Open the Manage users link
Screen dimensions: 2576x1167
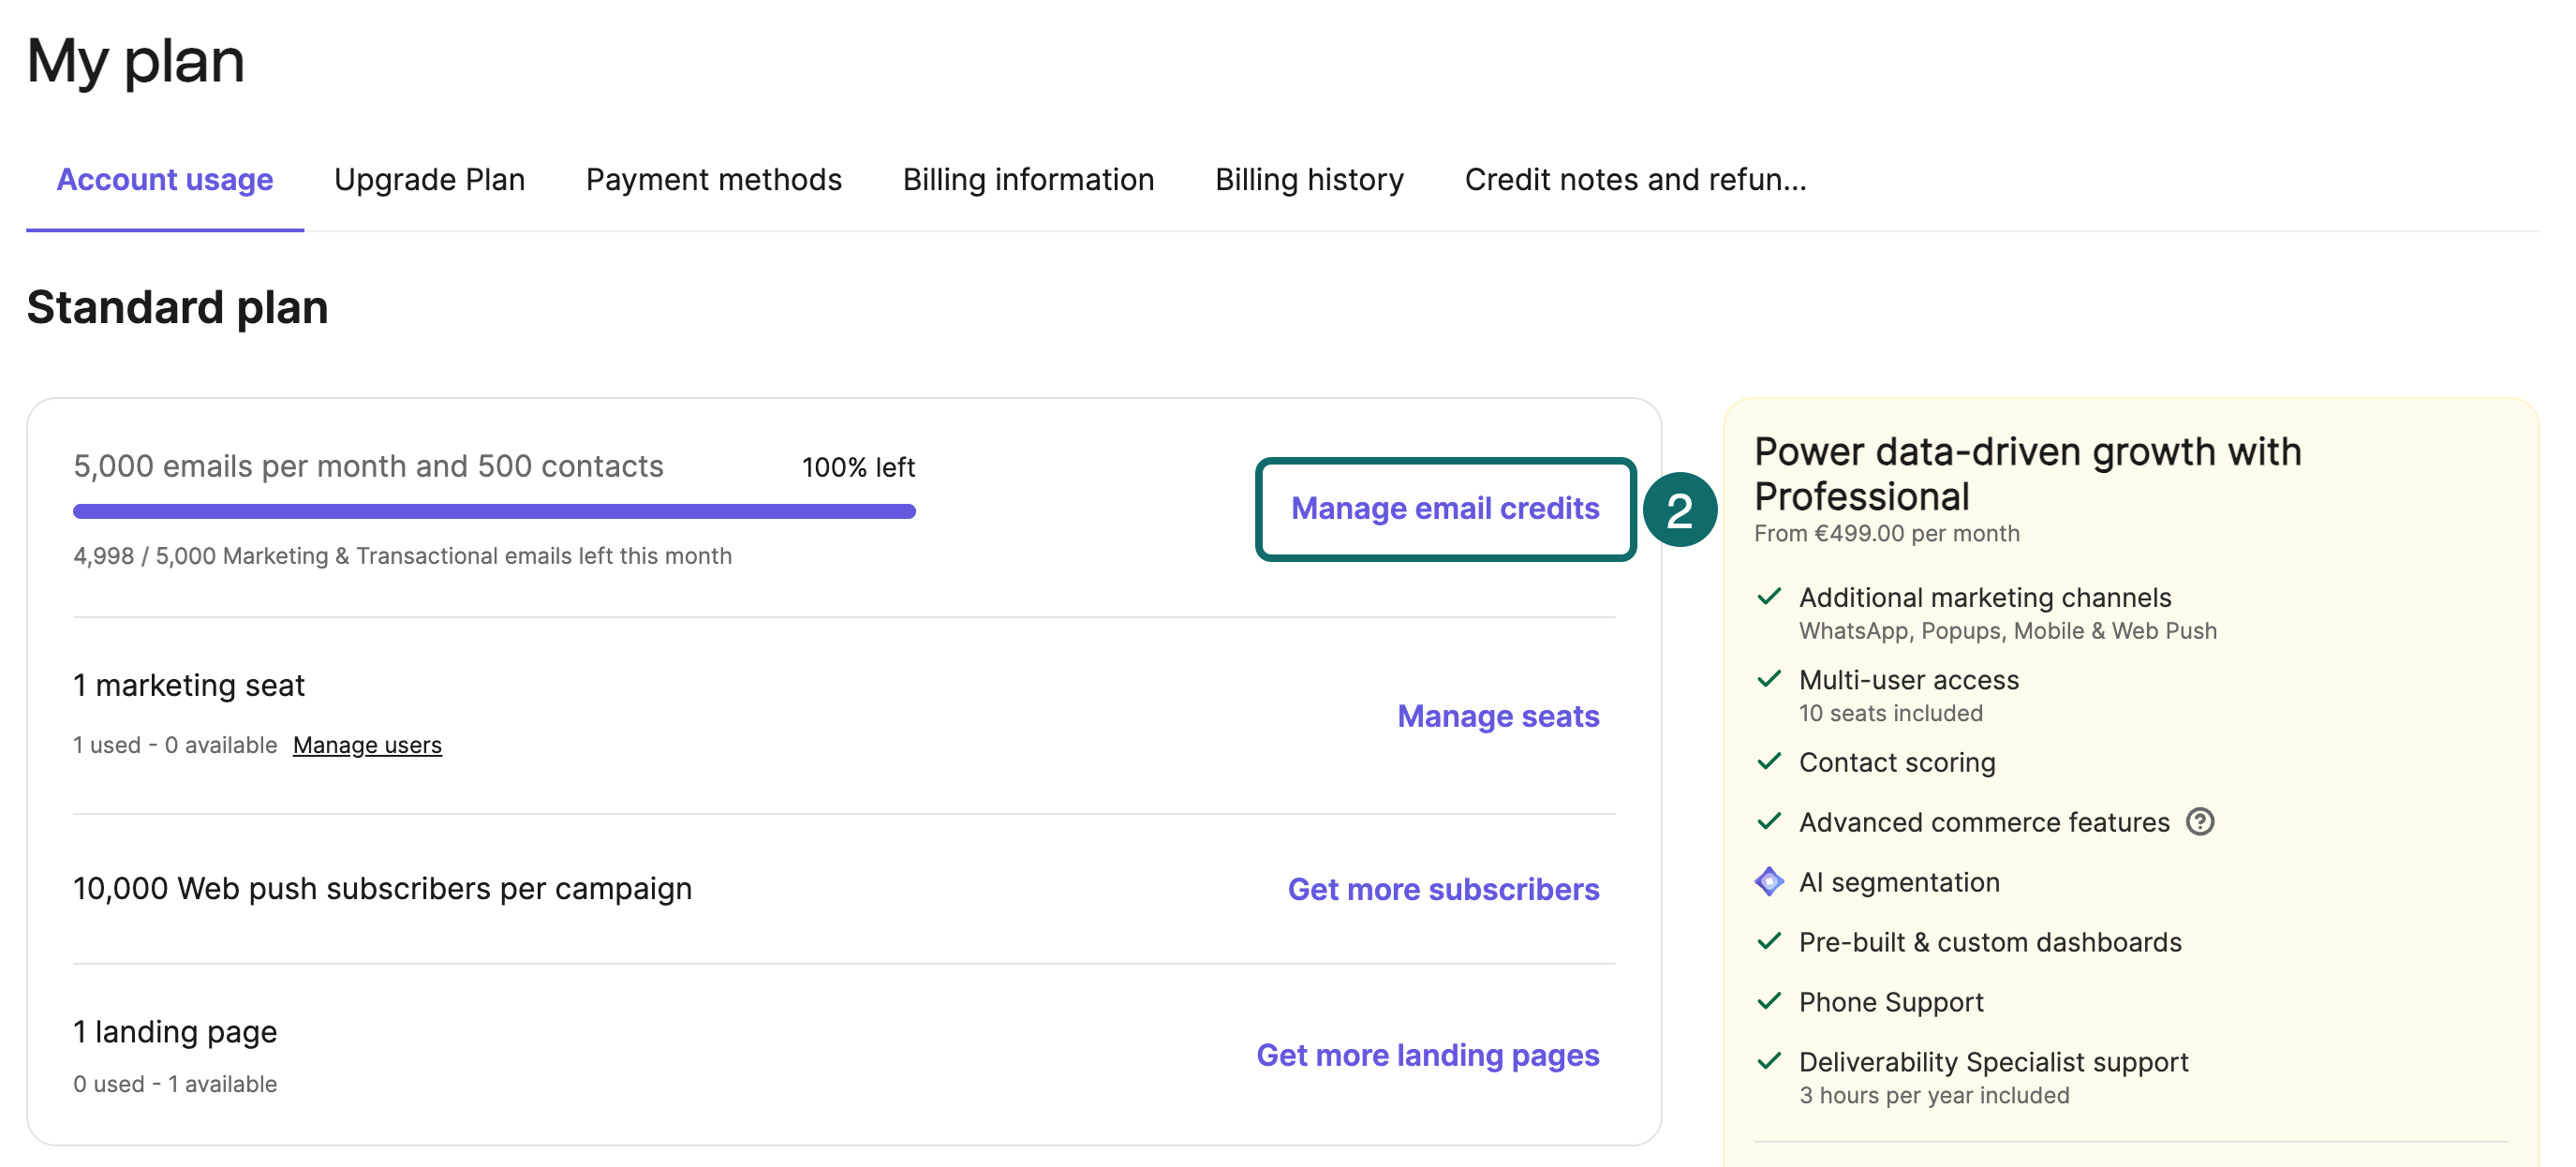(367, 744)
